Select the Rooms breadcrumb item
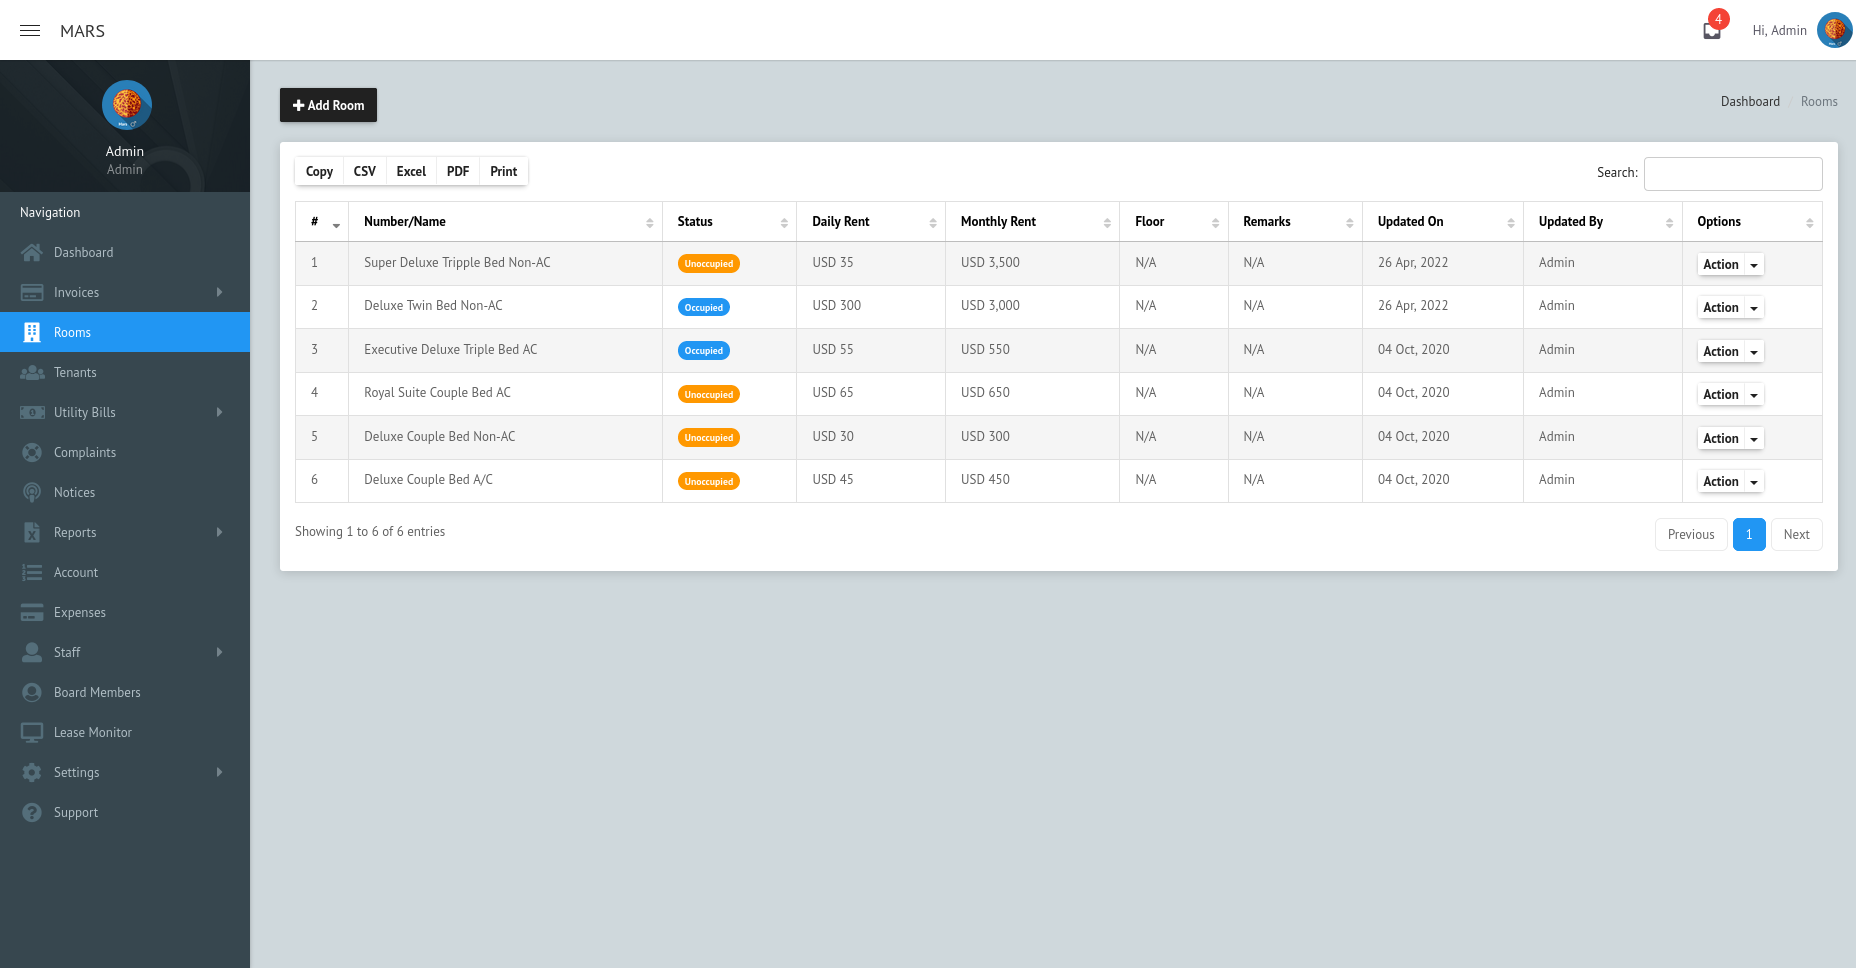This screenshot has height=968, width=1856. 1818,101
